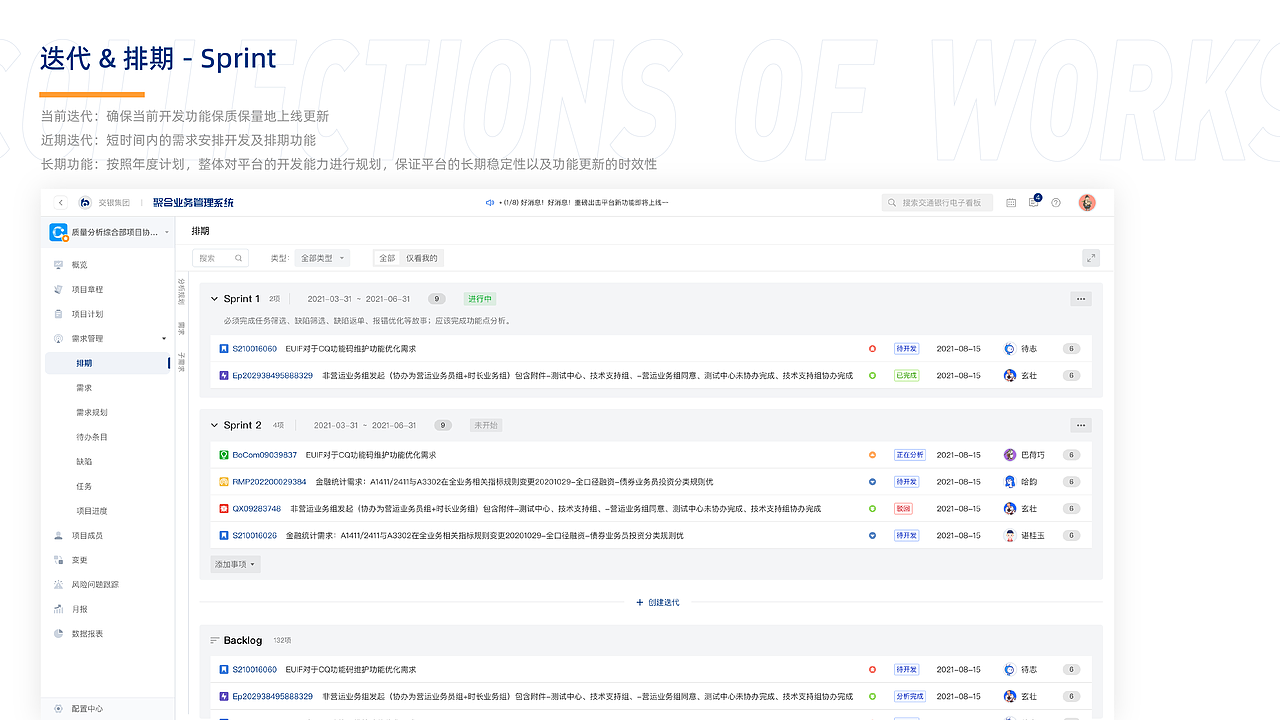Open item link QX09283748

pyautogui.click(x=257, y=509)
